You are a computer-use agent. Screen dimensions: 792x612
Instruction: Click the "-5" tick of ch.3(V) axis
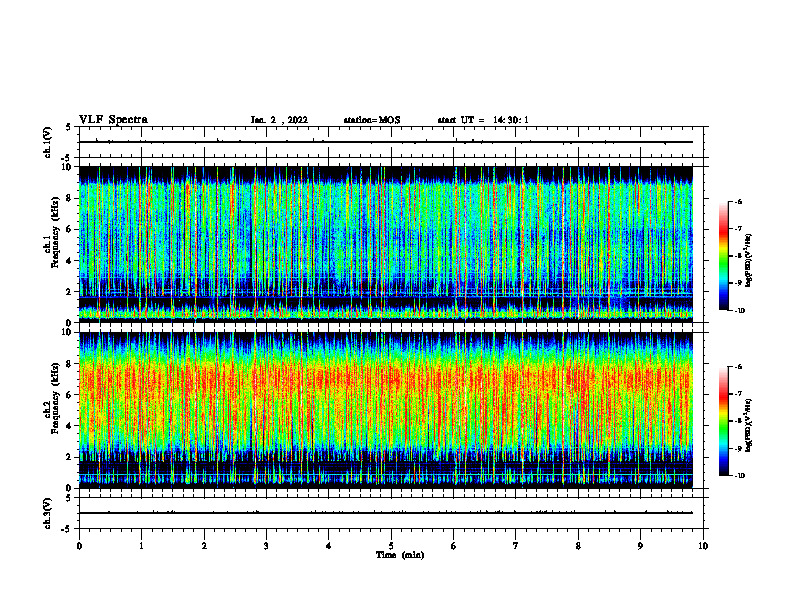tap(67, 529)
